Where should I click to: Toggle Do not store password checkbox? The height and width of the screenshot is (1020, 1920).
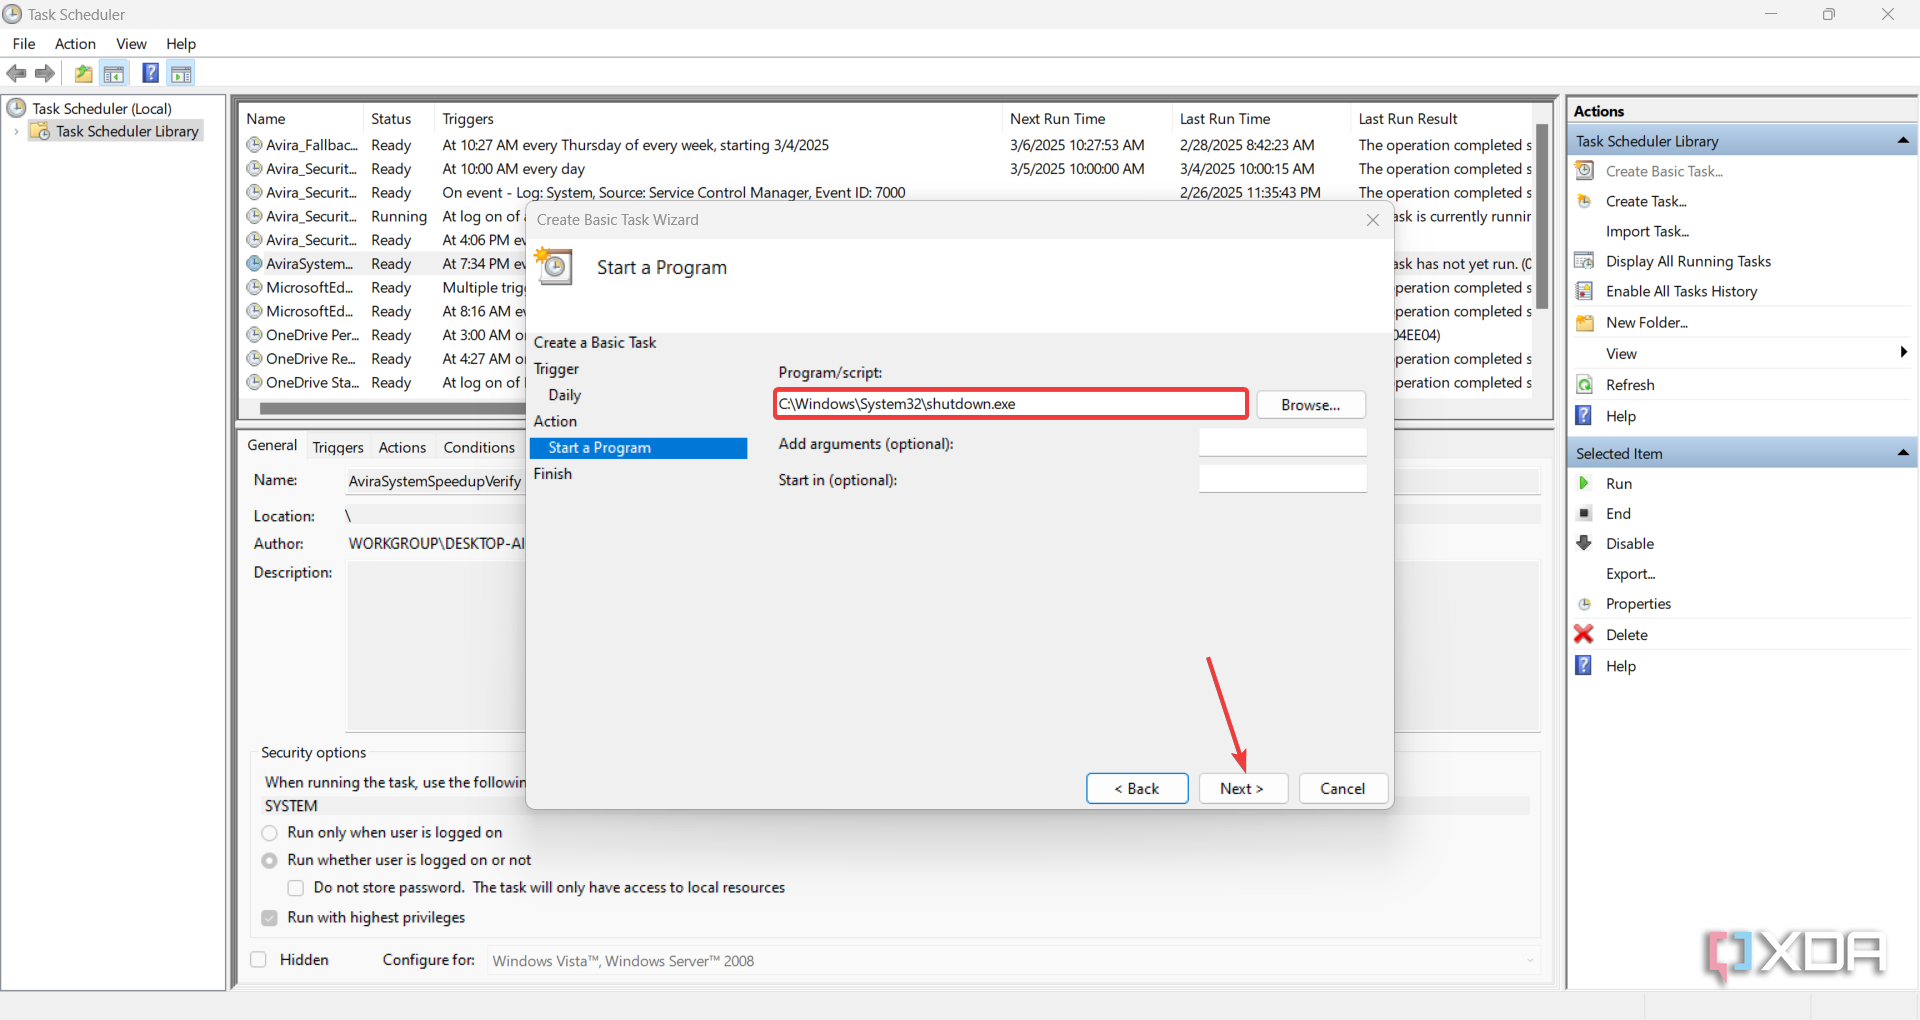coord(296,888)
